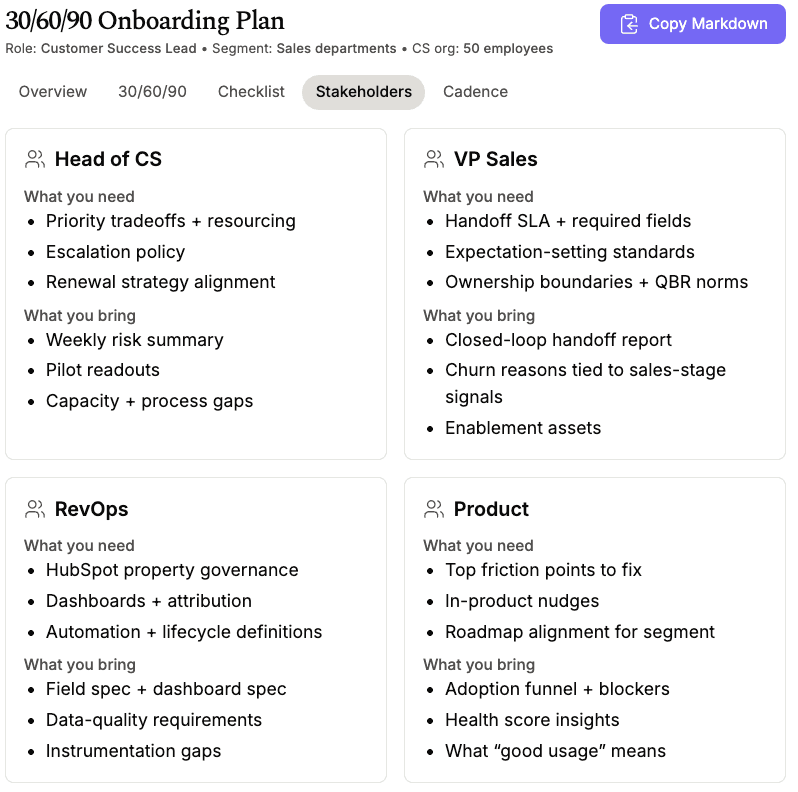Viewport: 798px width, 792px height.
Task: Click the Health score insights item
Action: (532, 720)
